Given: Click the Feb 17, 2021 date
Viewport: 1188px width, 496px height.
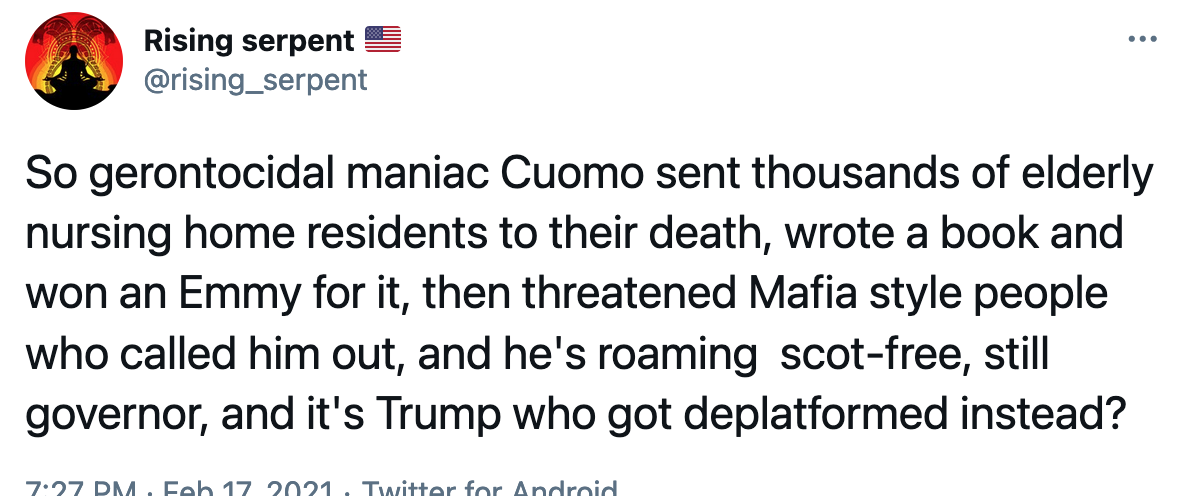Looking at the screenshot, I should click(x=249, y=487).
